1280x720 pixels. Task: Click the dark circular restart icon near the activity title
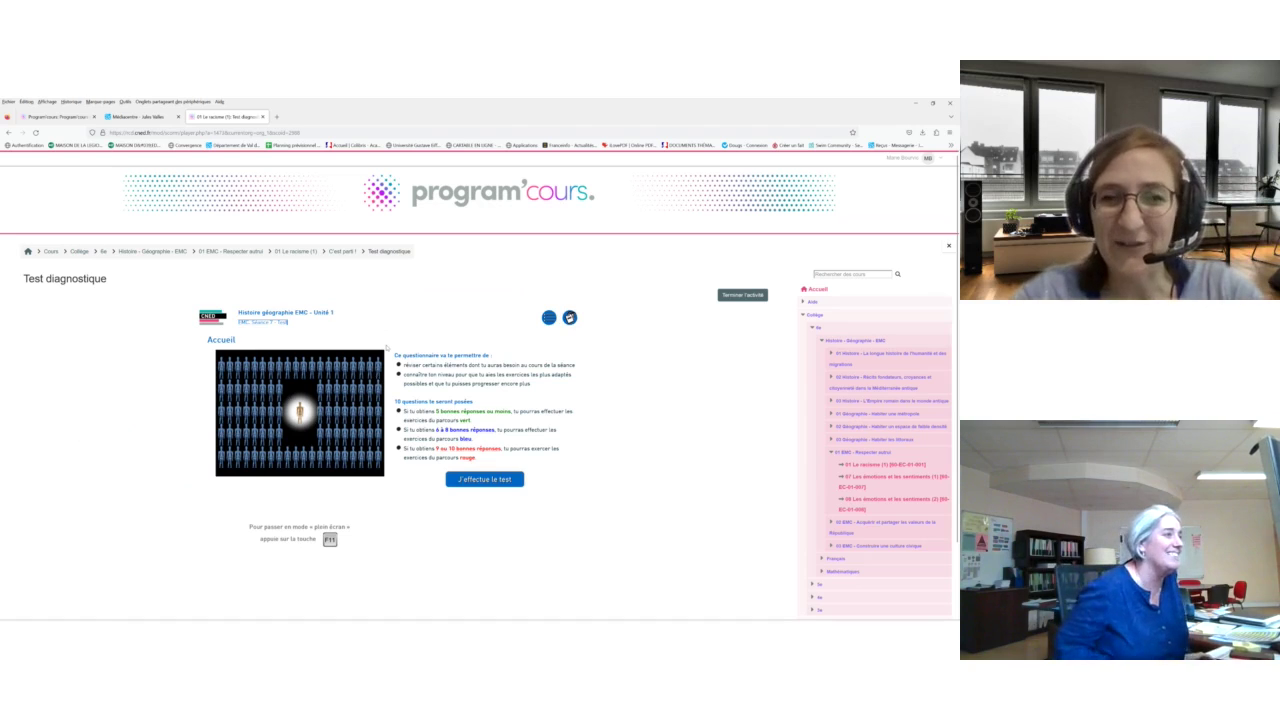569,317
